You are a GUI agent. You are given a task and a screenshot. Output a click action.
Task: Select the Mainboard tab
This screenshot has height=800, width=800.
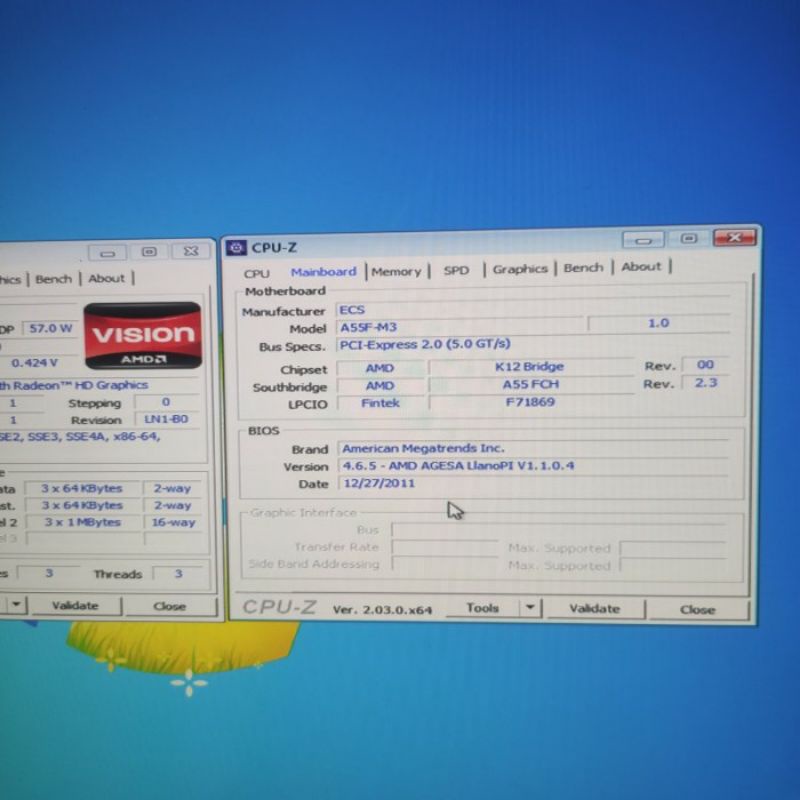[323, 271]
